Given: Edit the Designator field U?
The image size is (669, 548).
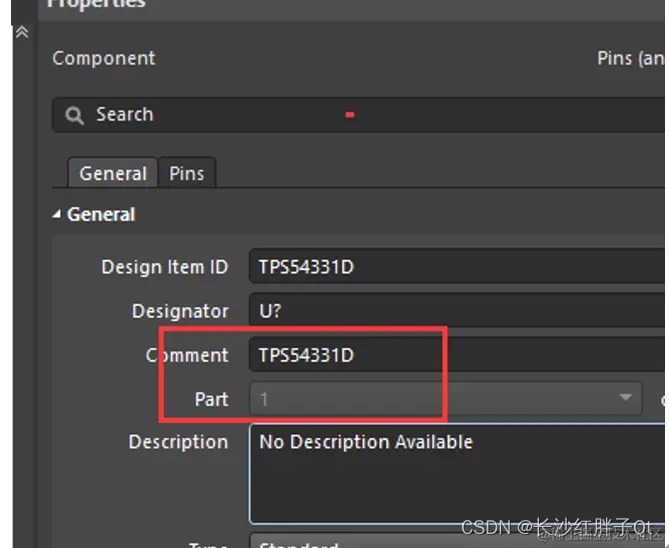Looking at the screenshot, I should [x=457, y=311].
